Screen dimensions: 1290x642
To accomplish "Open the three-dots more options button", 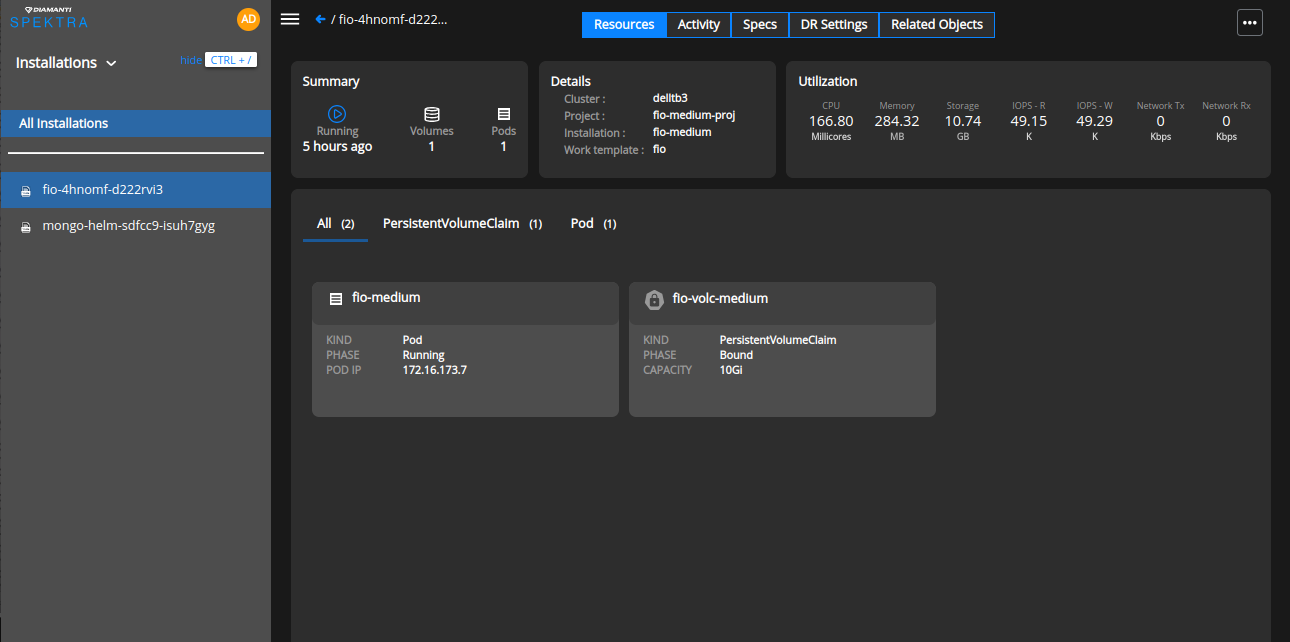I will [1250, 23].
